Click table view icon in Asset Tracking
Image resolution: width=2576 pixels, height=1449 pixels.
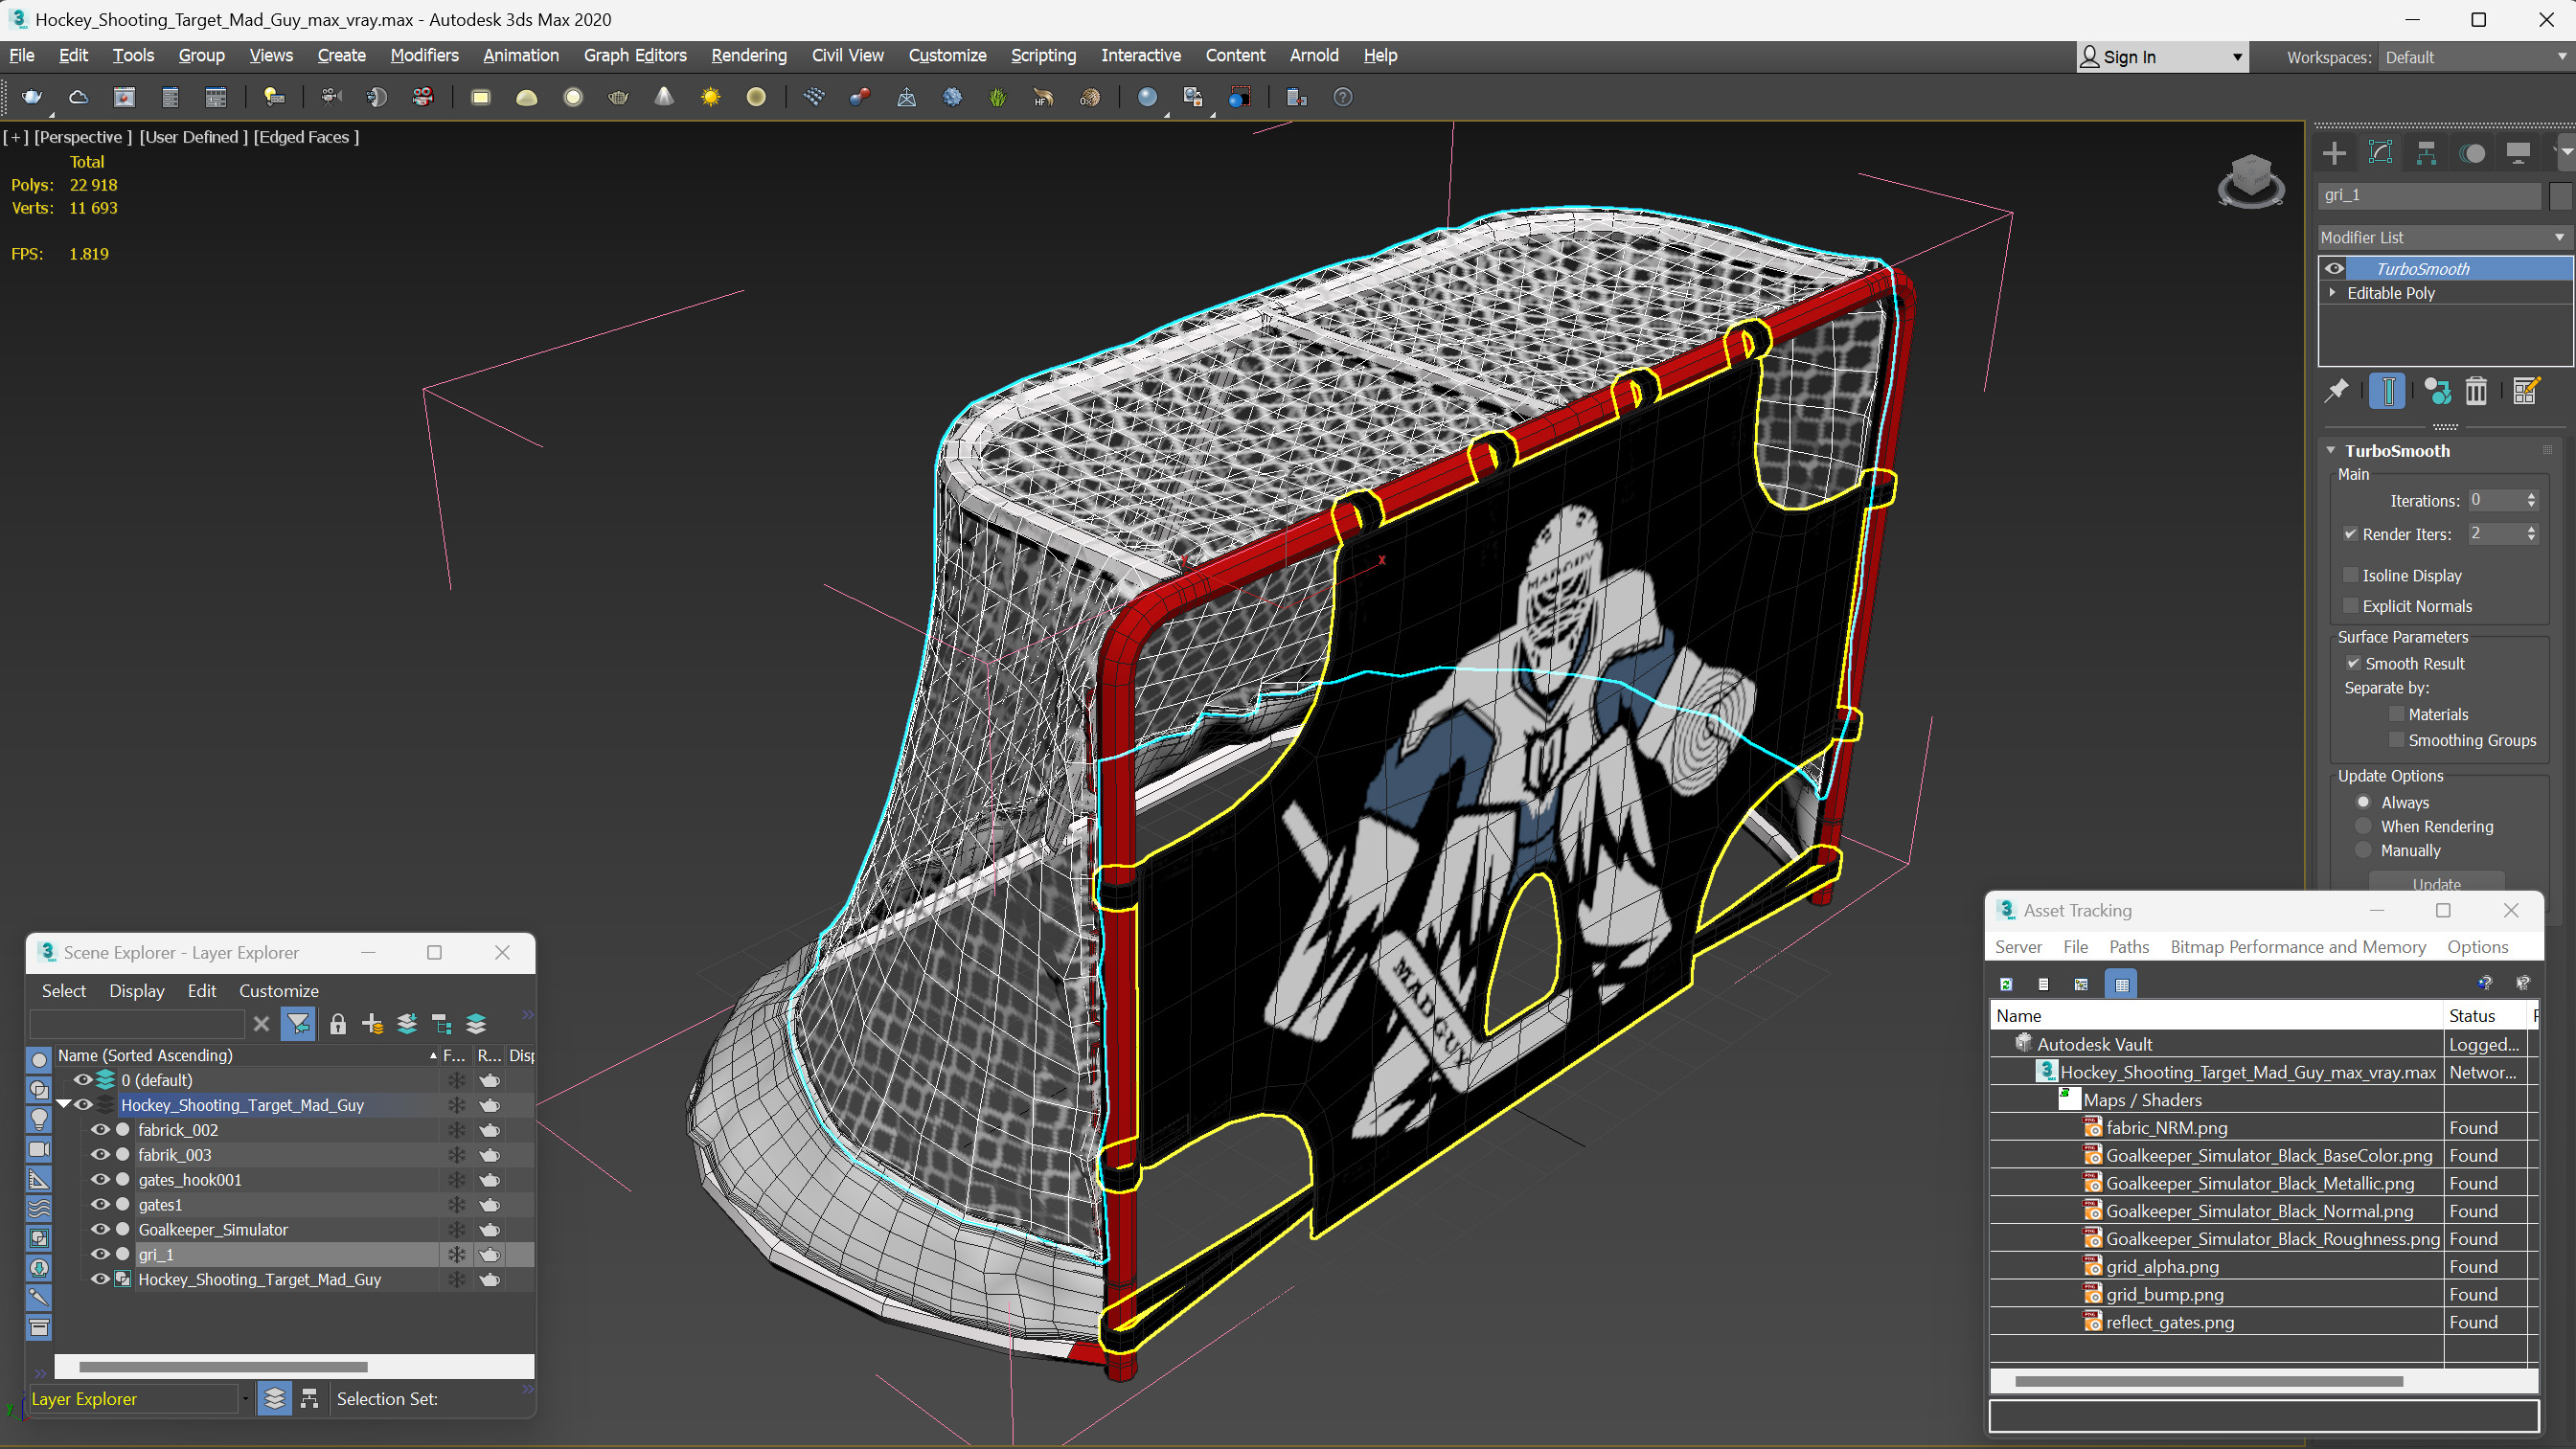click(2121, 985)
